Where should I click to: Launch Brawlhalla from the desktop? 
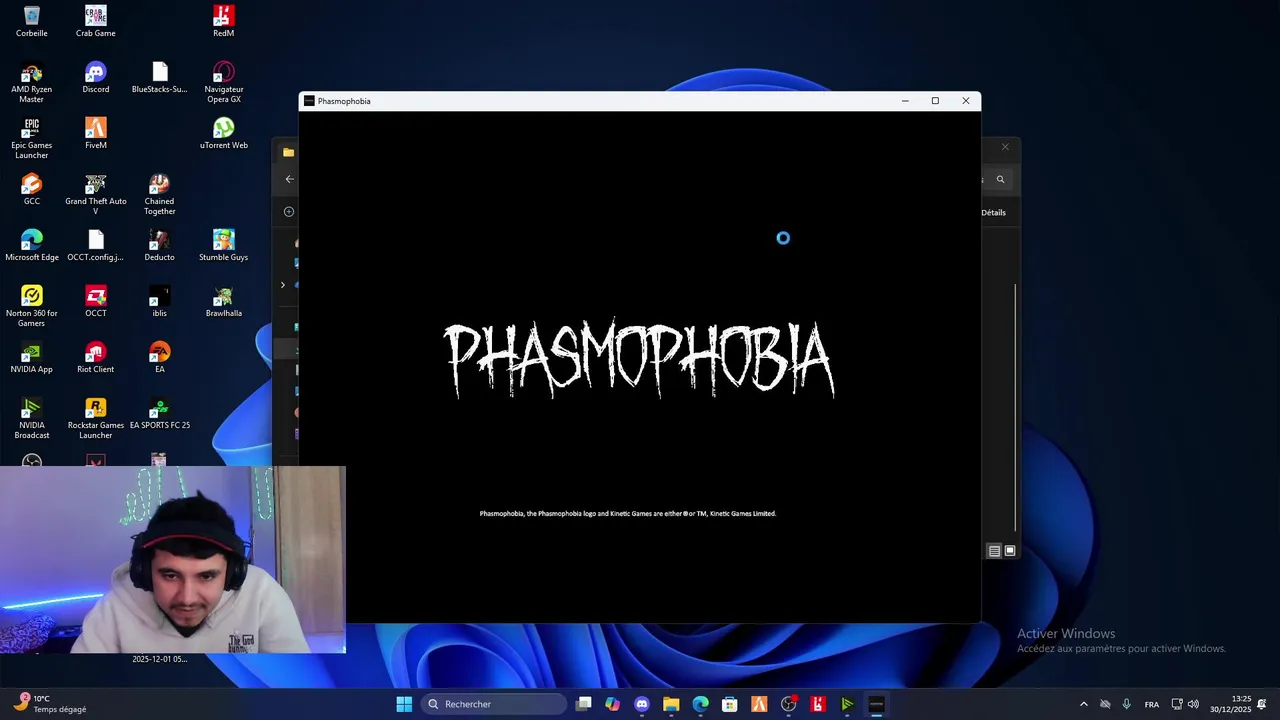[223, 301]
